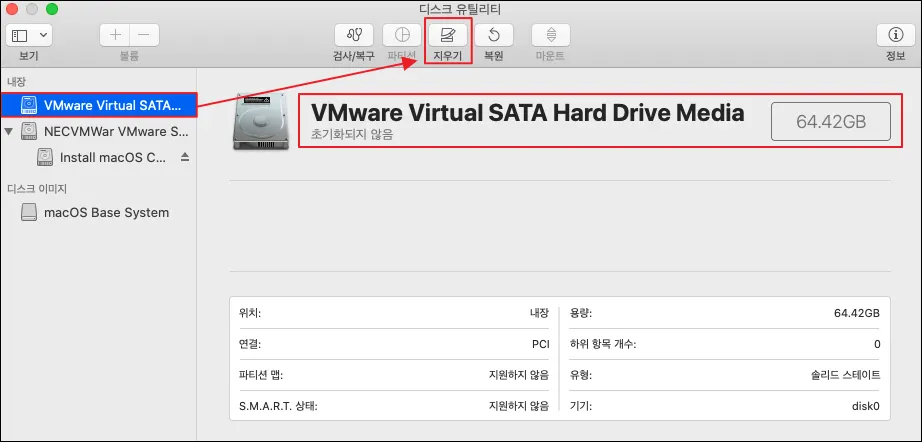Run First Aid with the stethoscope icon
This screenshot has width=922, height=442.
(x=353, y=35)
